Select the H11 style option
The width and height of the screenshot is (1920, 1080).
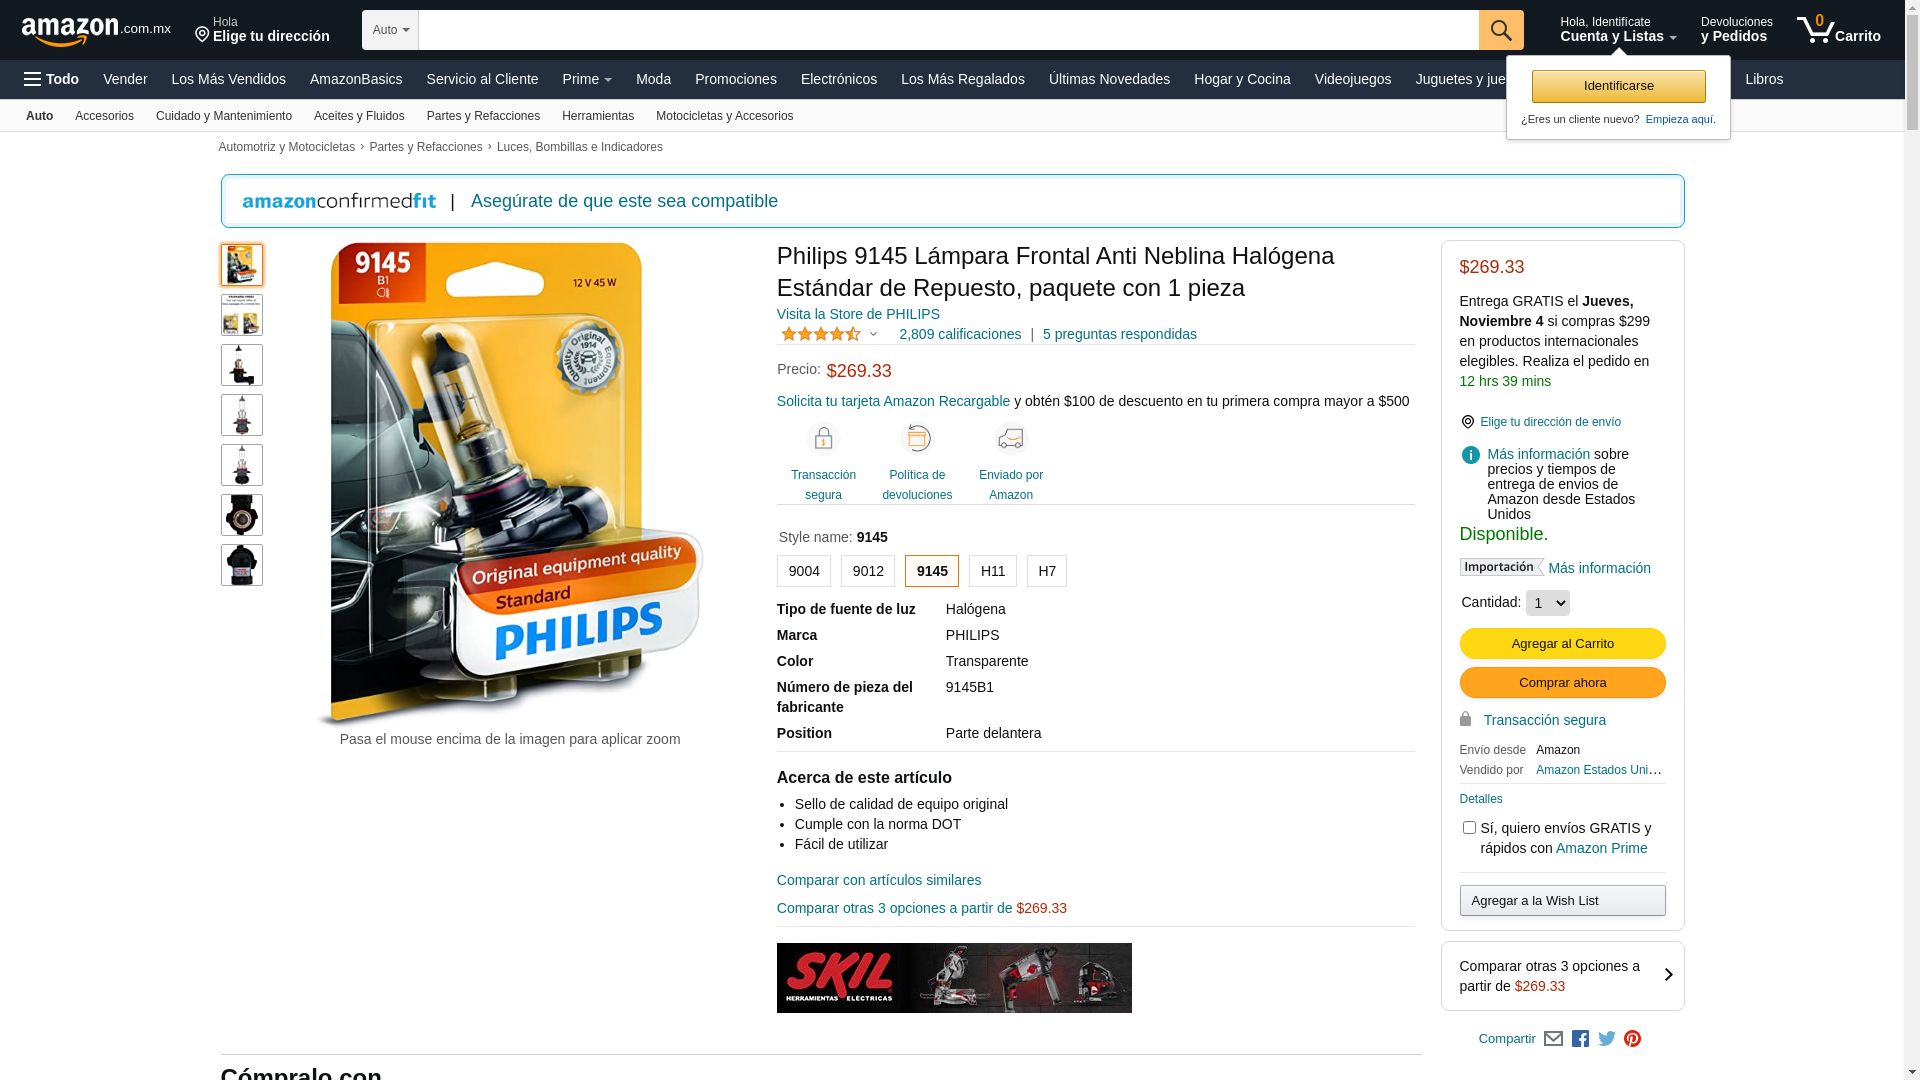(993, 571)
